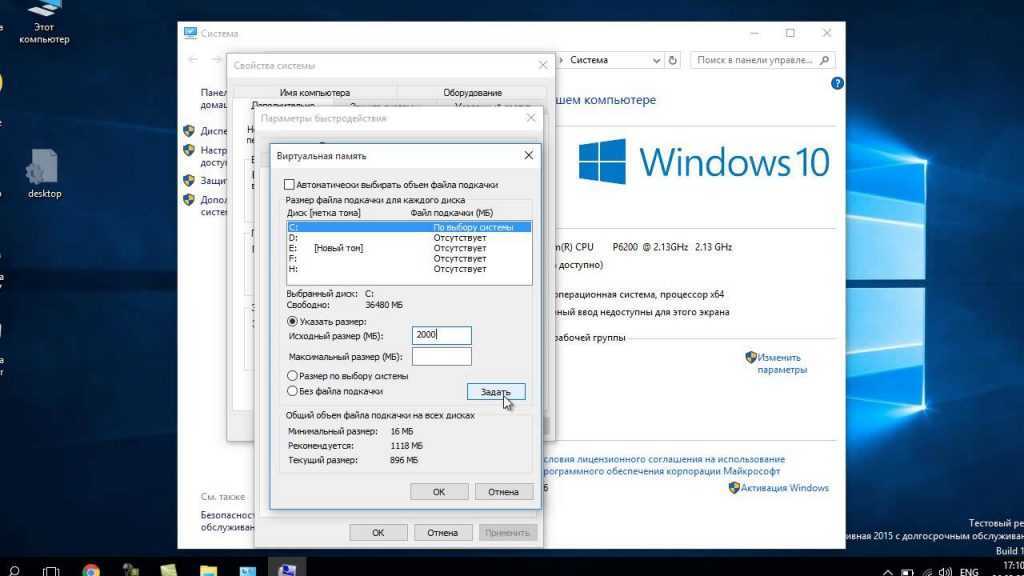
Task: Select the desktop file icon
Action: pyautogui.click(x=44, y=174)
